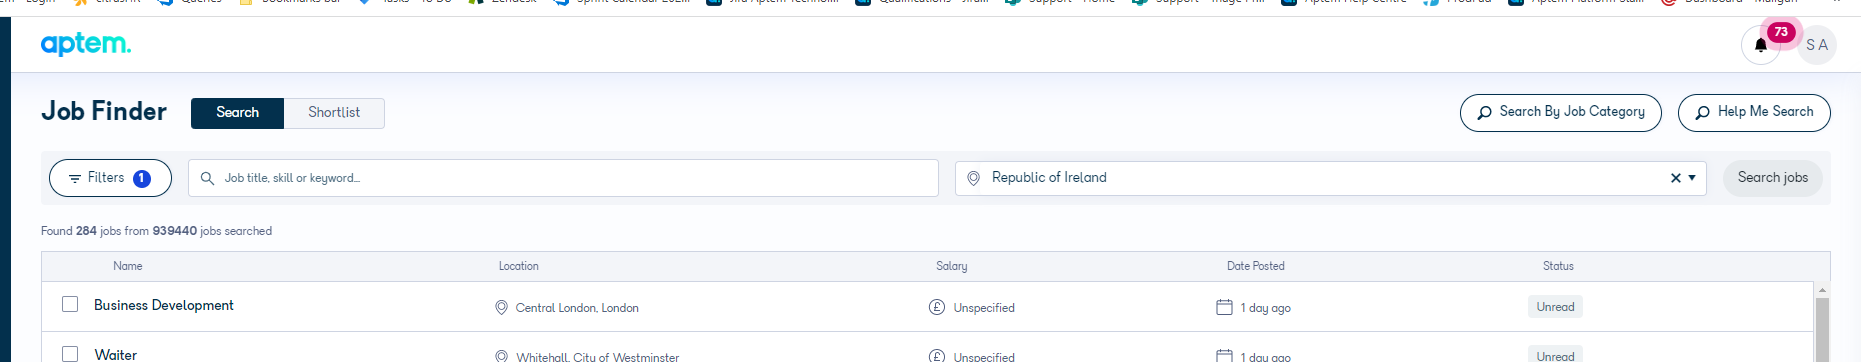Viewport: 1861px width, 362px height.
Task: Expand the location dropdown arrow
Action: coord(1692,178)
